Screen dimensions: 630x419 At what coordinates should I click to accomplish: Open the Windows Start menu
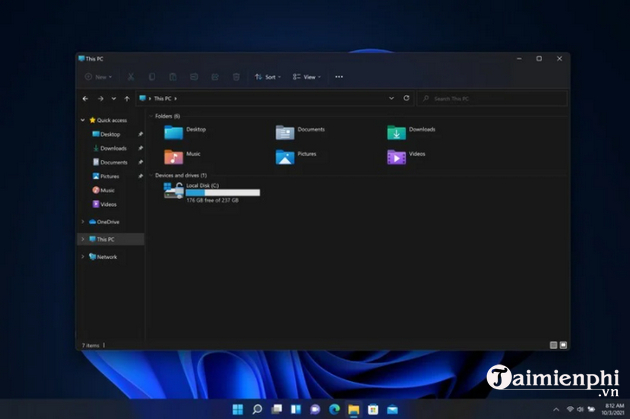tap(237, 409)
